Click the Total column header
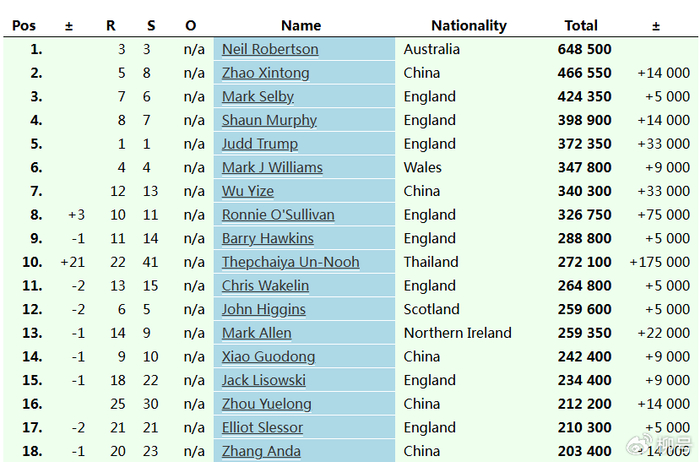This screenshot has width=700, height=462. (x=581, y=25)
